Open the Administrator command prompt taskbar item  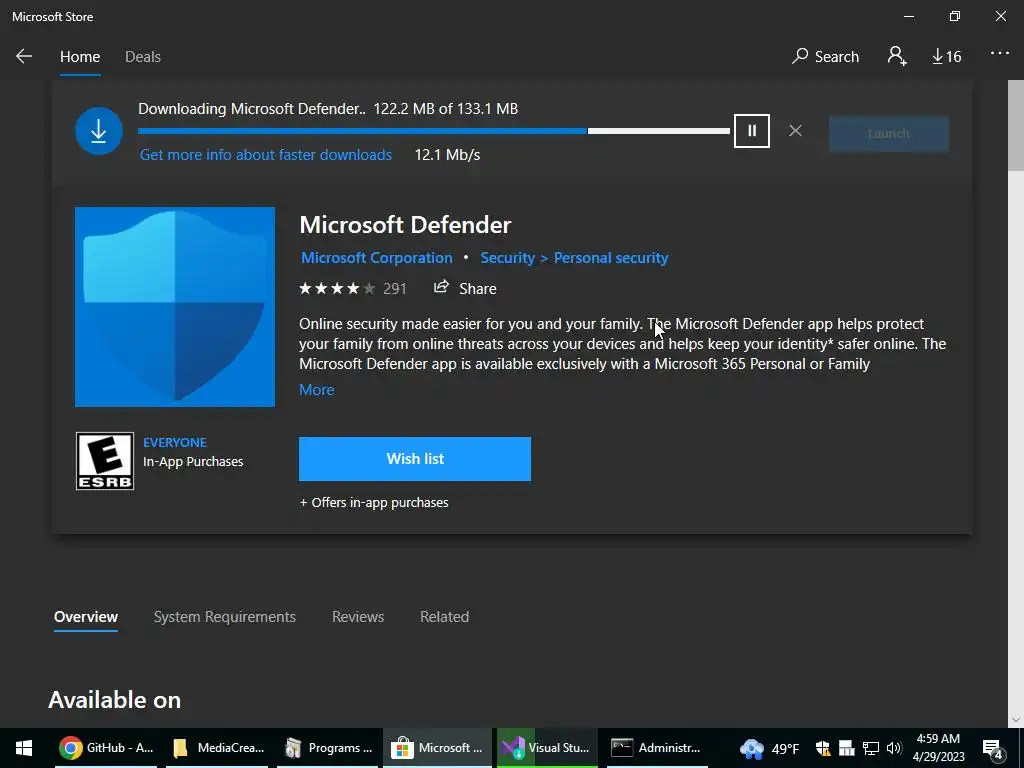(x=657, y=748)
